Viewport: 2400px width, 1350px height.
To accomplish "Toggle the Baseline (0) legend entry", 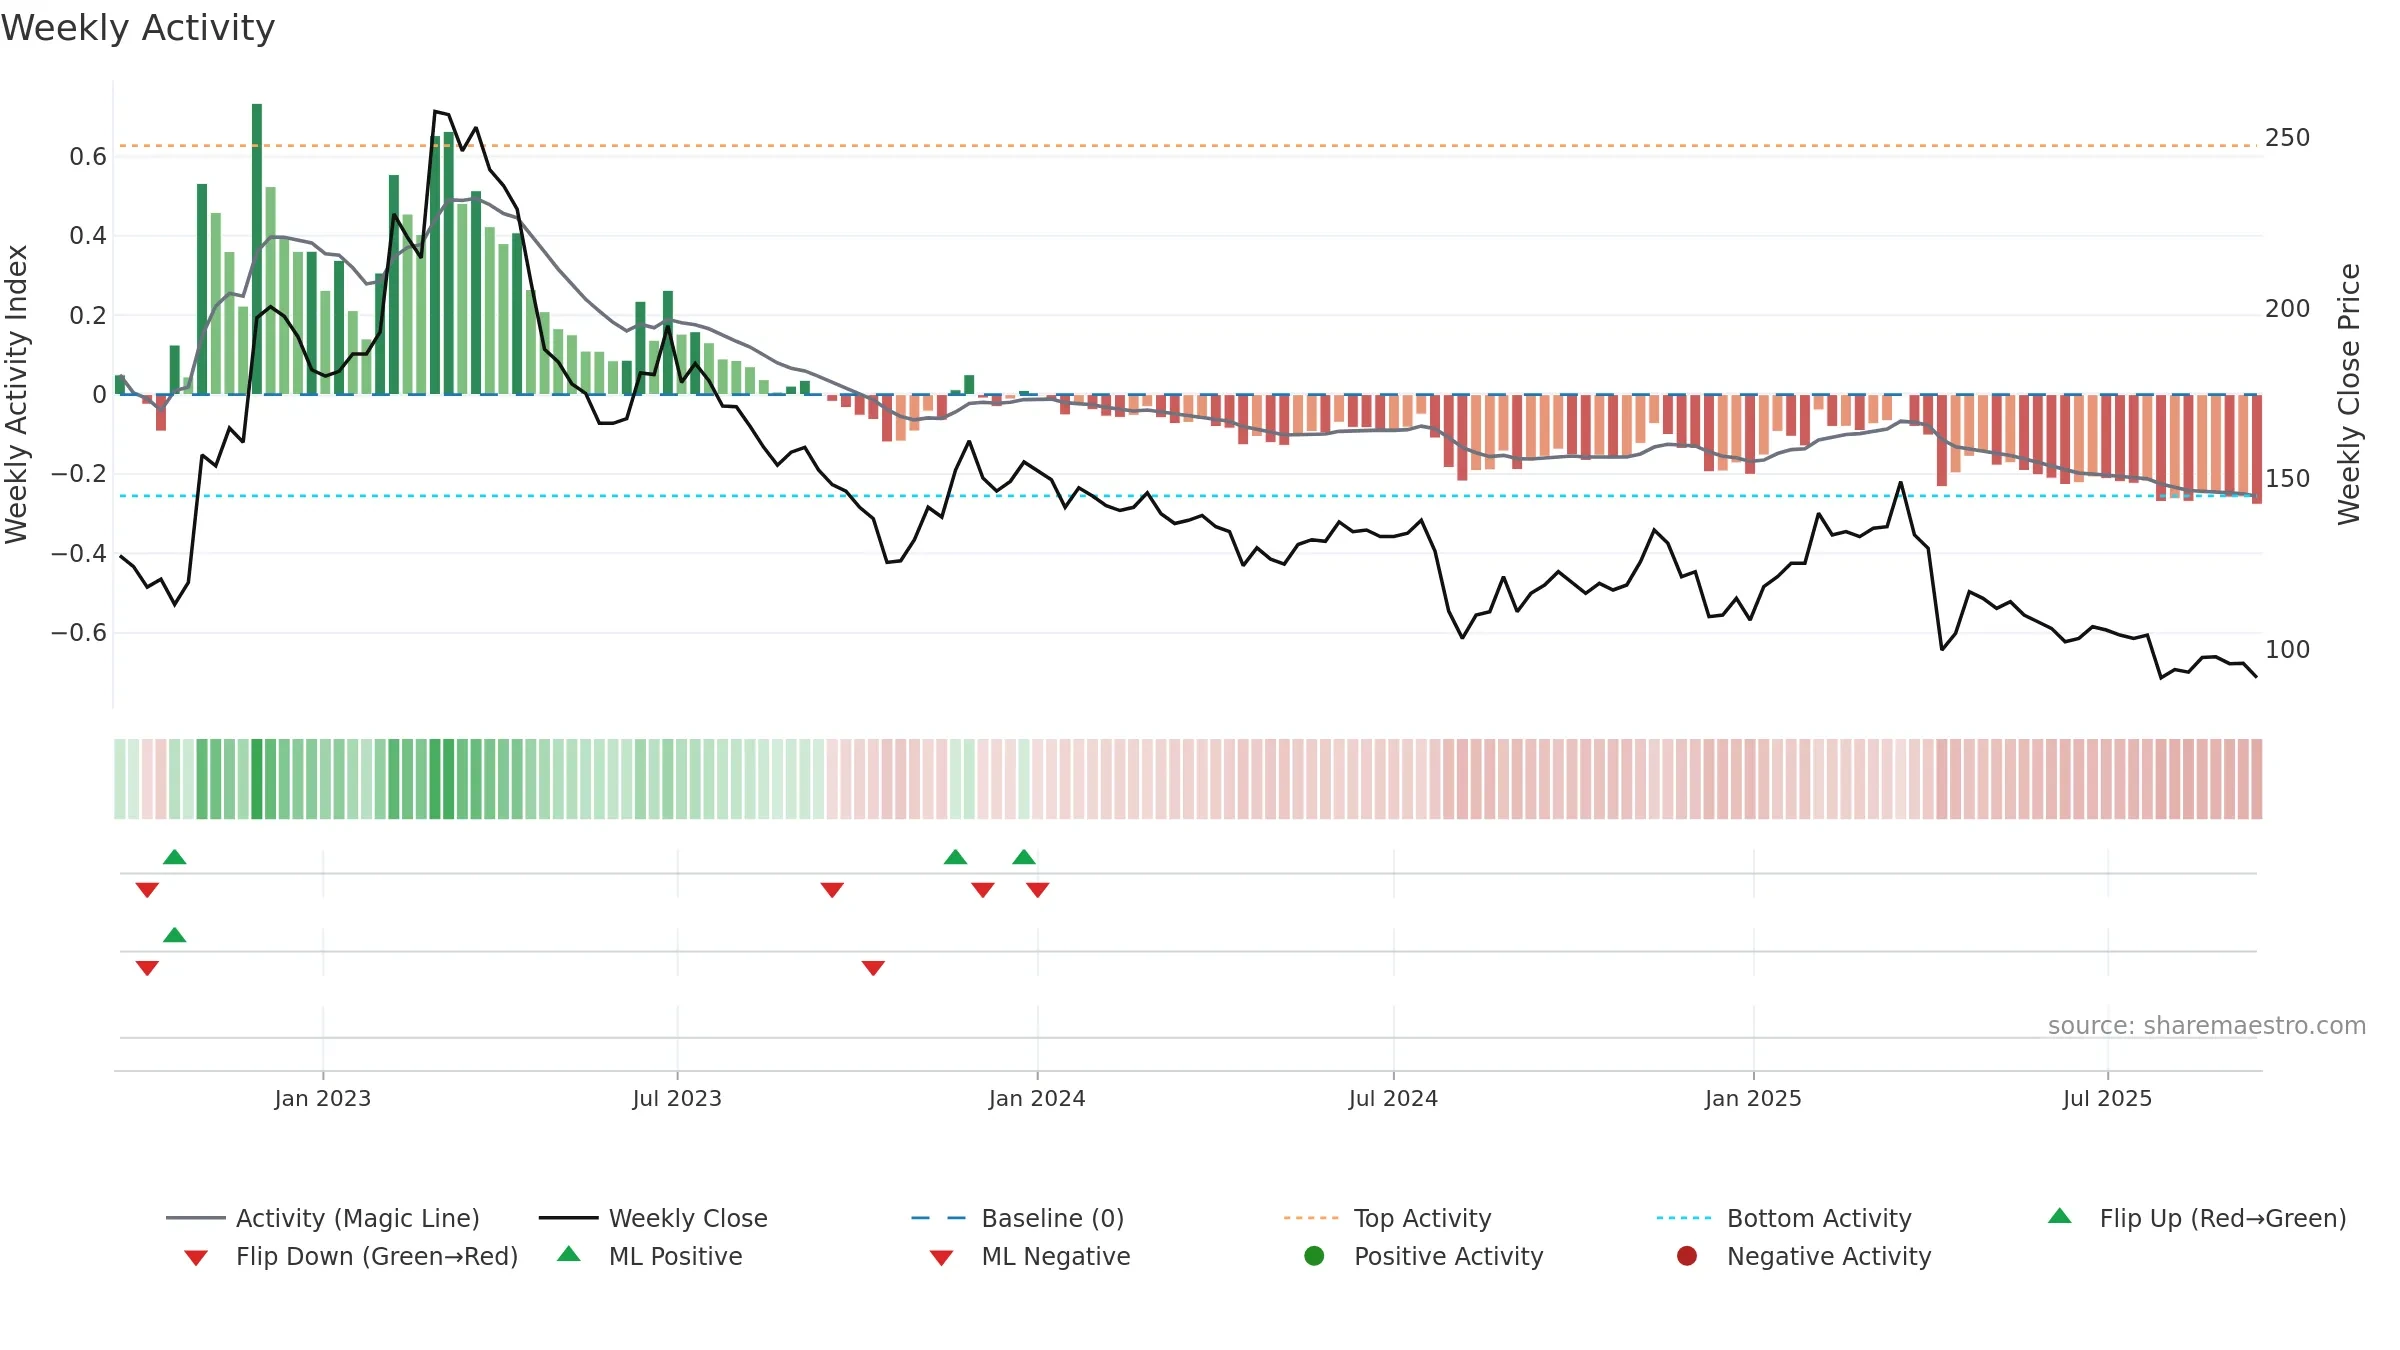I will 1017,1218.
